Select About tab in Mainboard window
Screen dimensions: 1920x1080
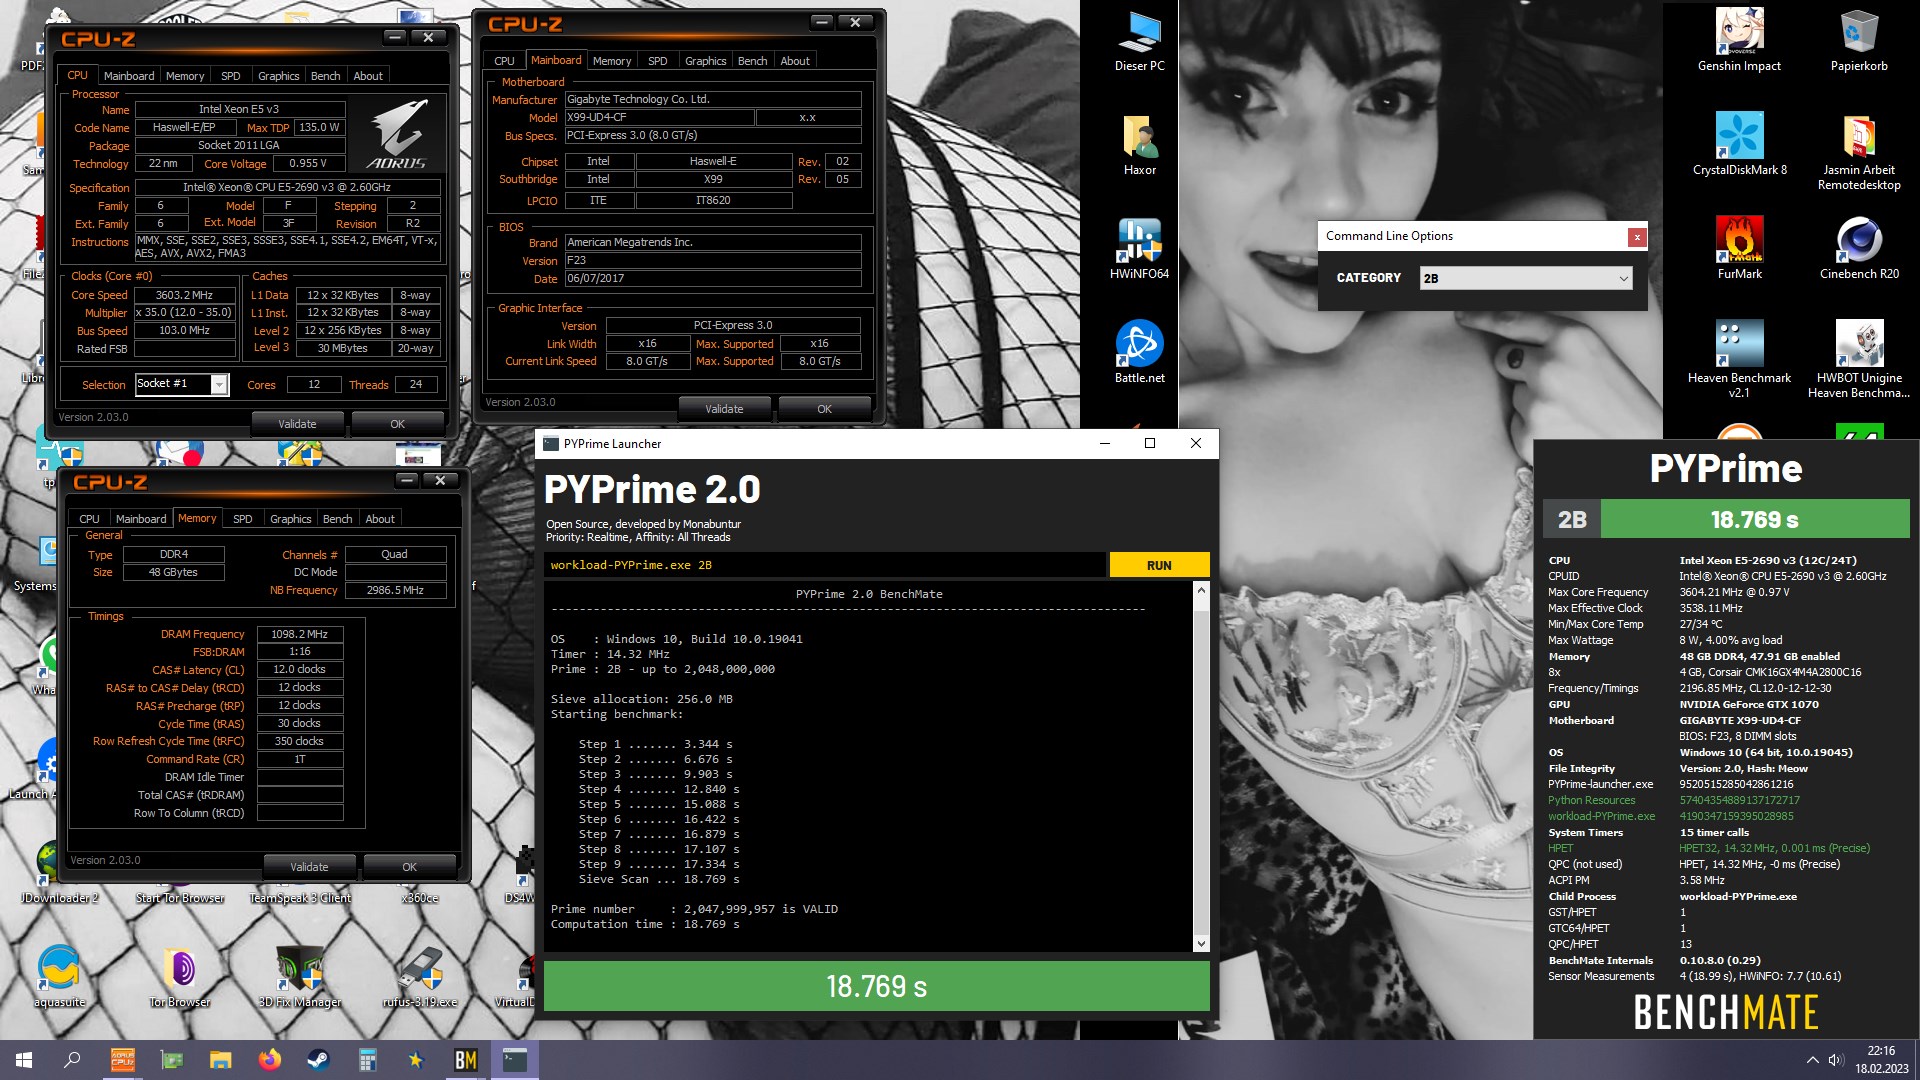(795, 61)
